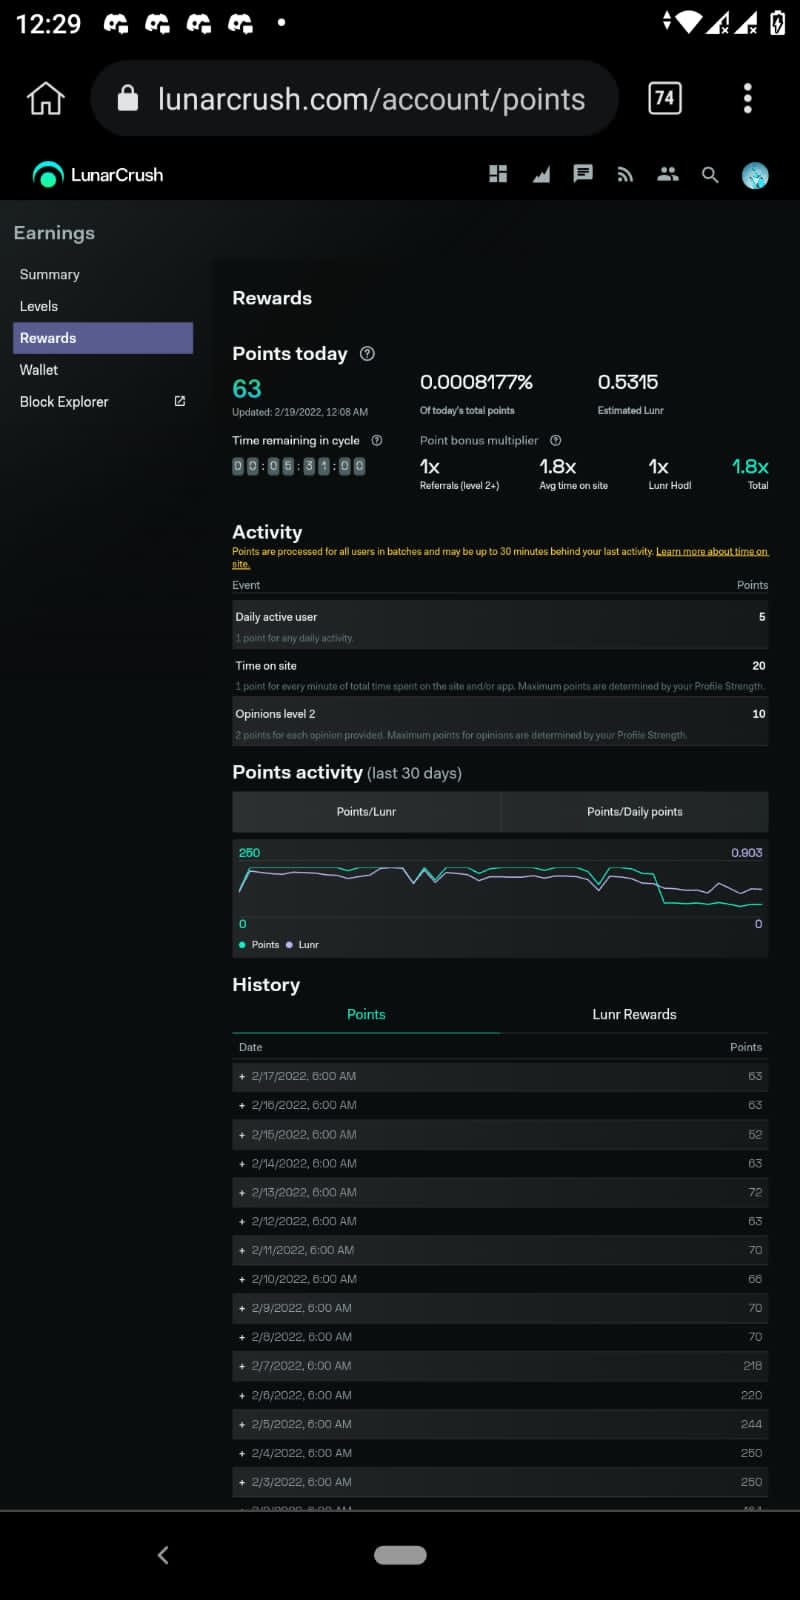This screenshot has height=1600, width=800.
Task: Expand the 2/16/2022 history row
Action: click(x=500, y=1105)
